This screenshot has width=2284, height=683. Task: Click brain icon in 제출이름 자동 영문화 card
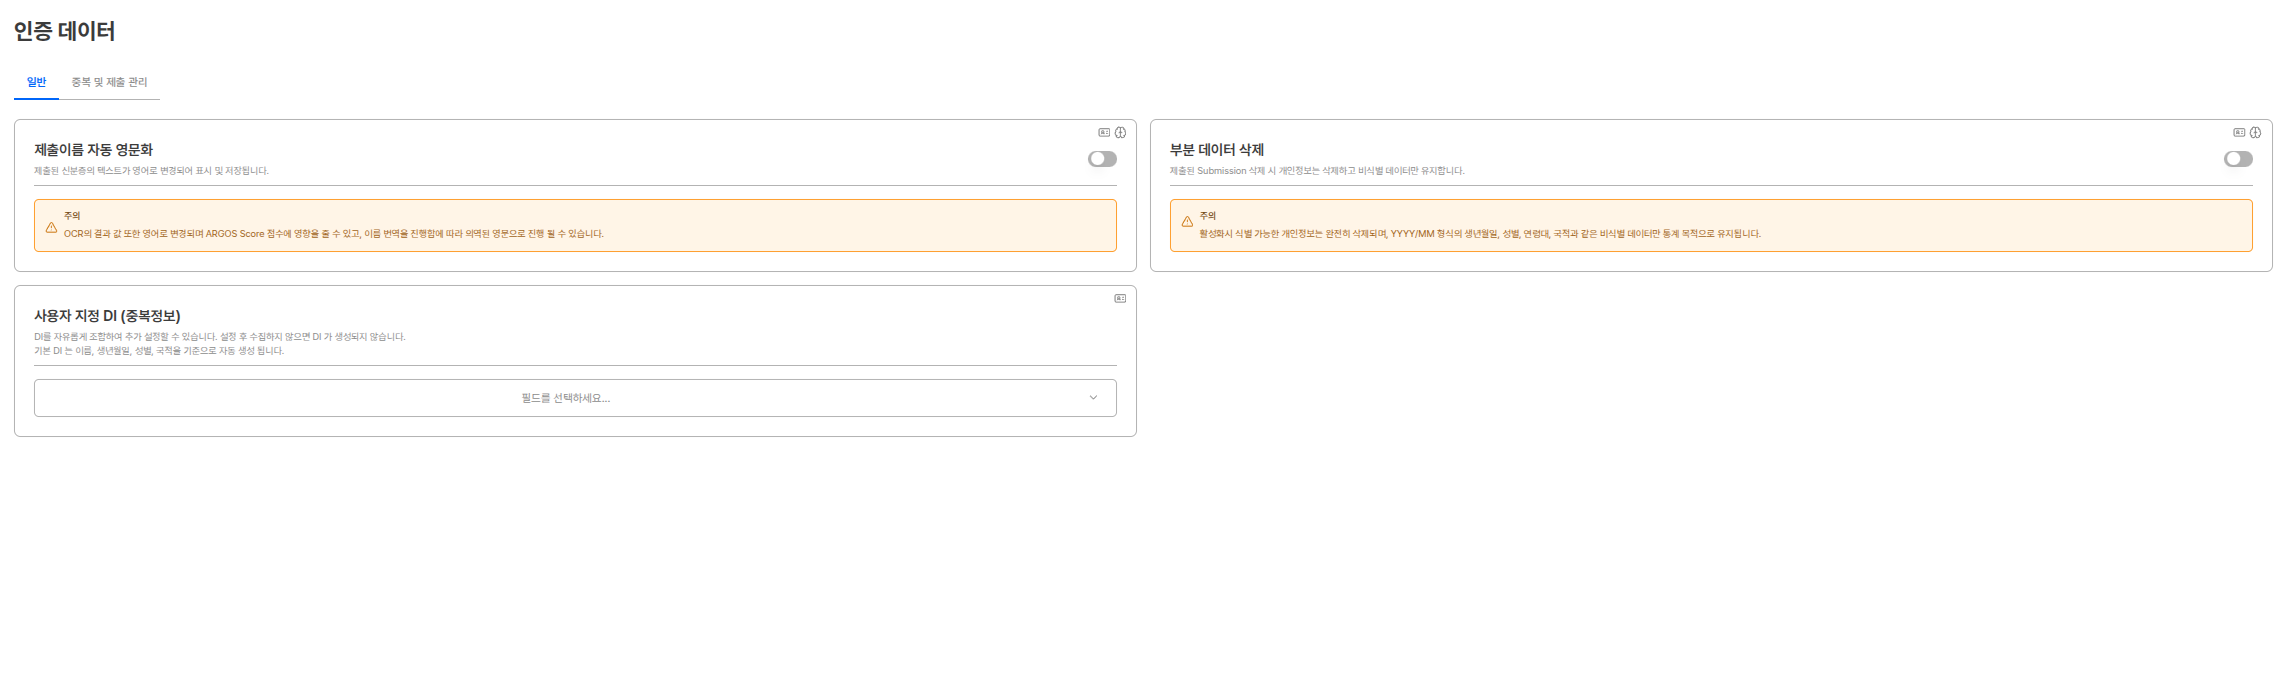coord(1120,132)
